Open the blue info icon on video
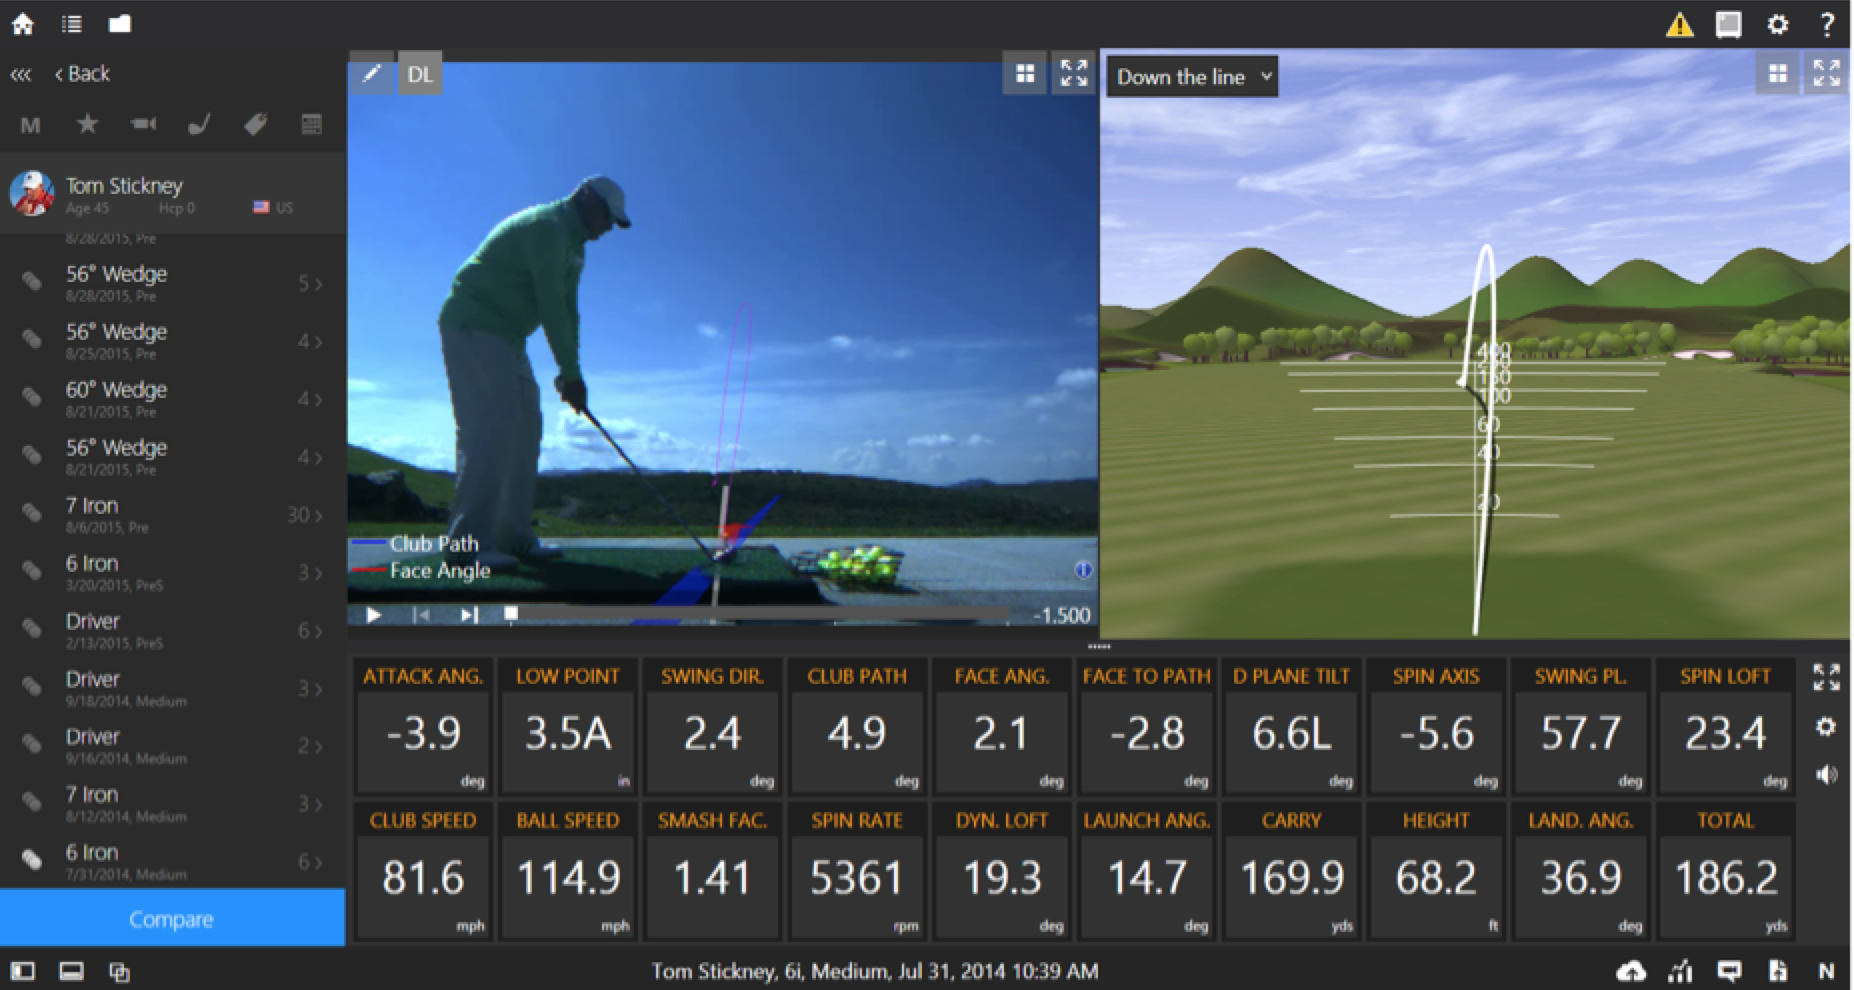 click(1083, 570)
